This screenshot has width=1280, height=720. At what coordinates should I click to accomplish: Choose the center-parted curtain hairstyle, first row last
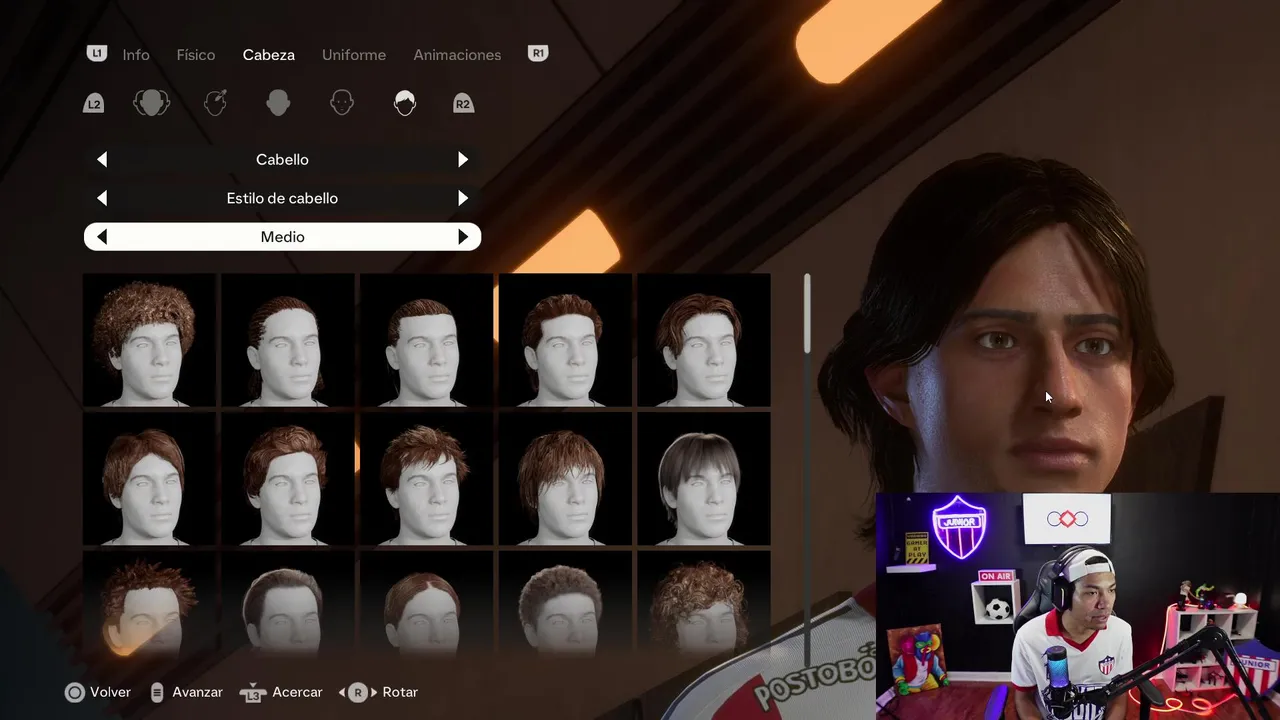[x=703, y=340]
